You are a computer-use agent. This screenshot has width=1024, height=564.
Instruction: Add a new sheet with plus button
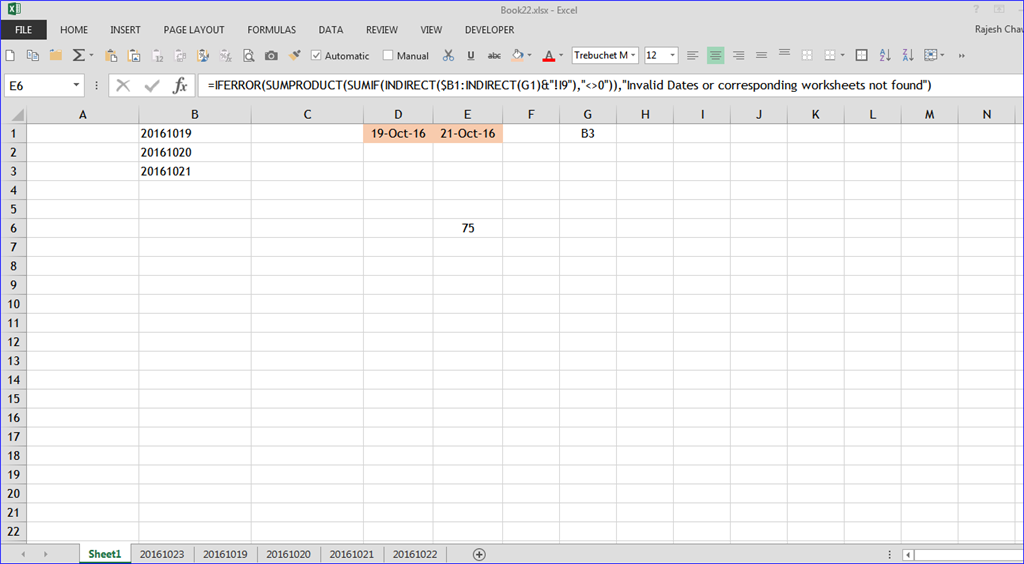[x=479, y=554]
